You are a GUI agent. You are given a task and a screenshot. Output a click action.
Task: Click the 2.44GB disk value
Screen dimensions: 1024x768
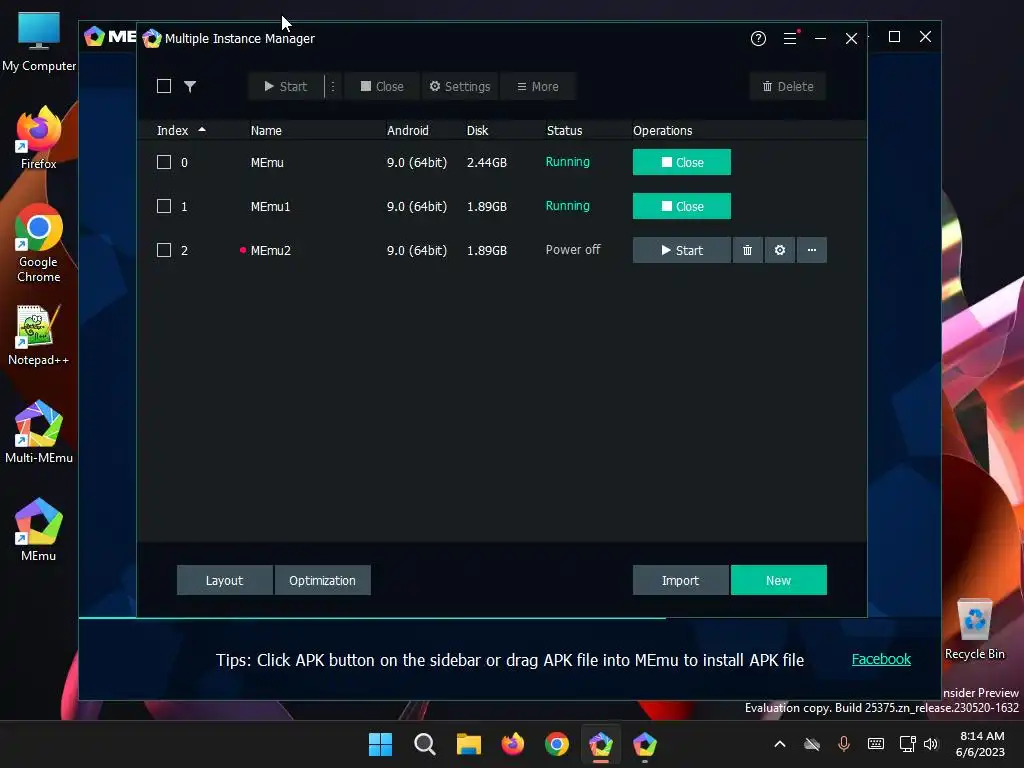pyautogui.click(x=487, y=163)
